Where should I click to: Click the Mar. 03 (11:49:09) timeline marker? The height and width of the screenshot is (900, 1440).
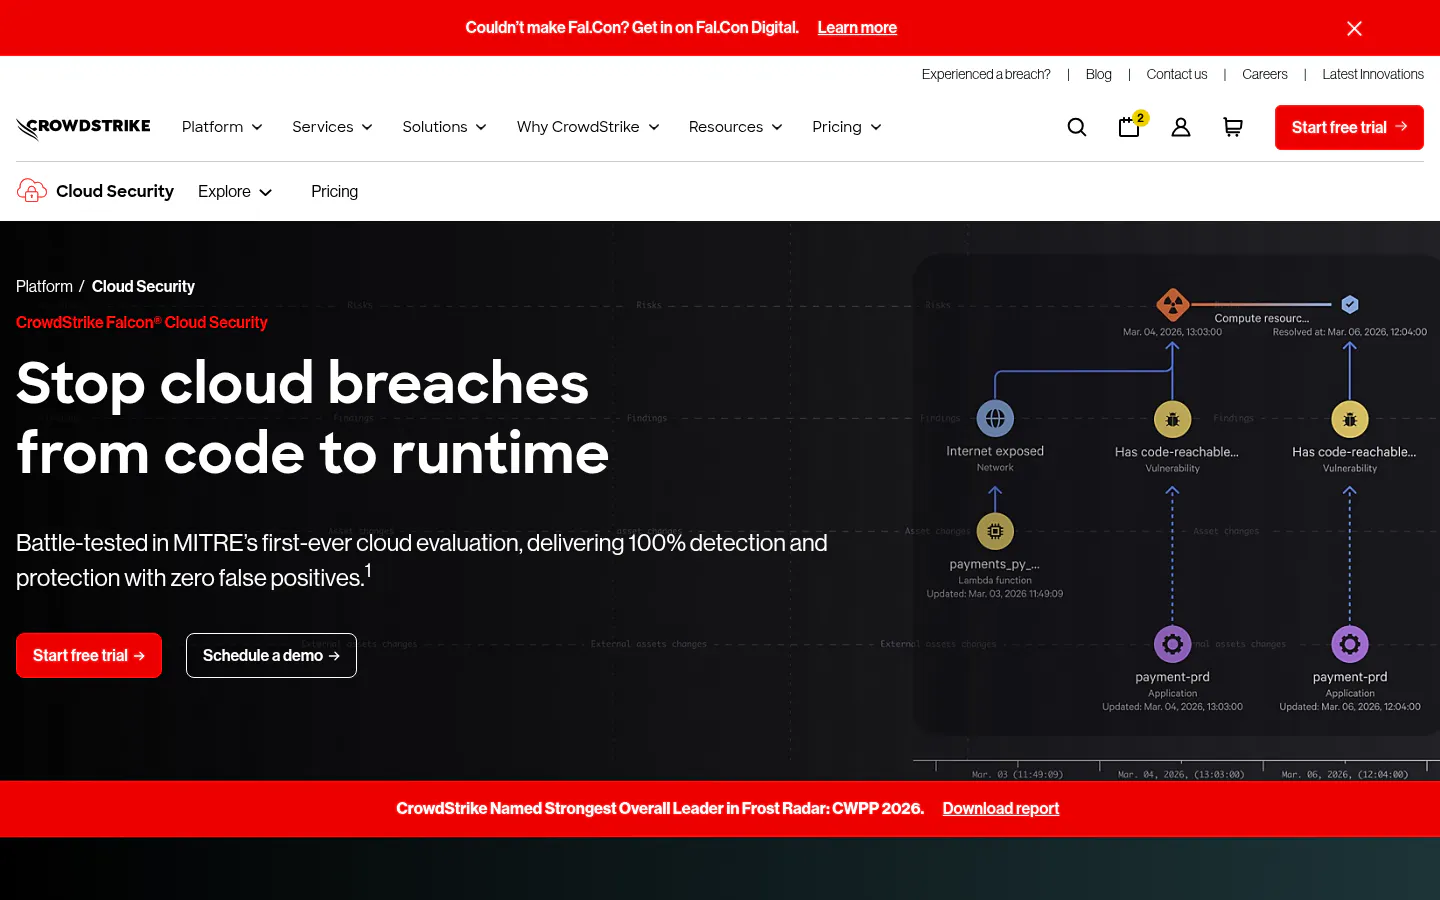pyautogui.click(x=1017, y=774)
